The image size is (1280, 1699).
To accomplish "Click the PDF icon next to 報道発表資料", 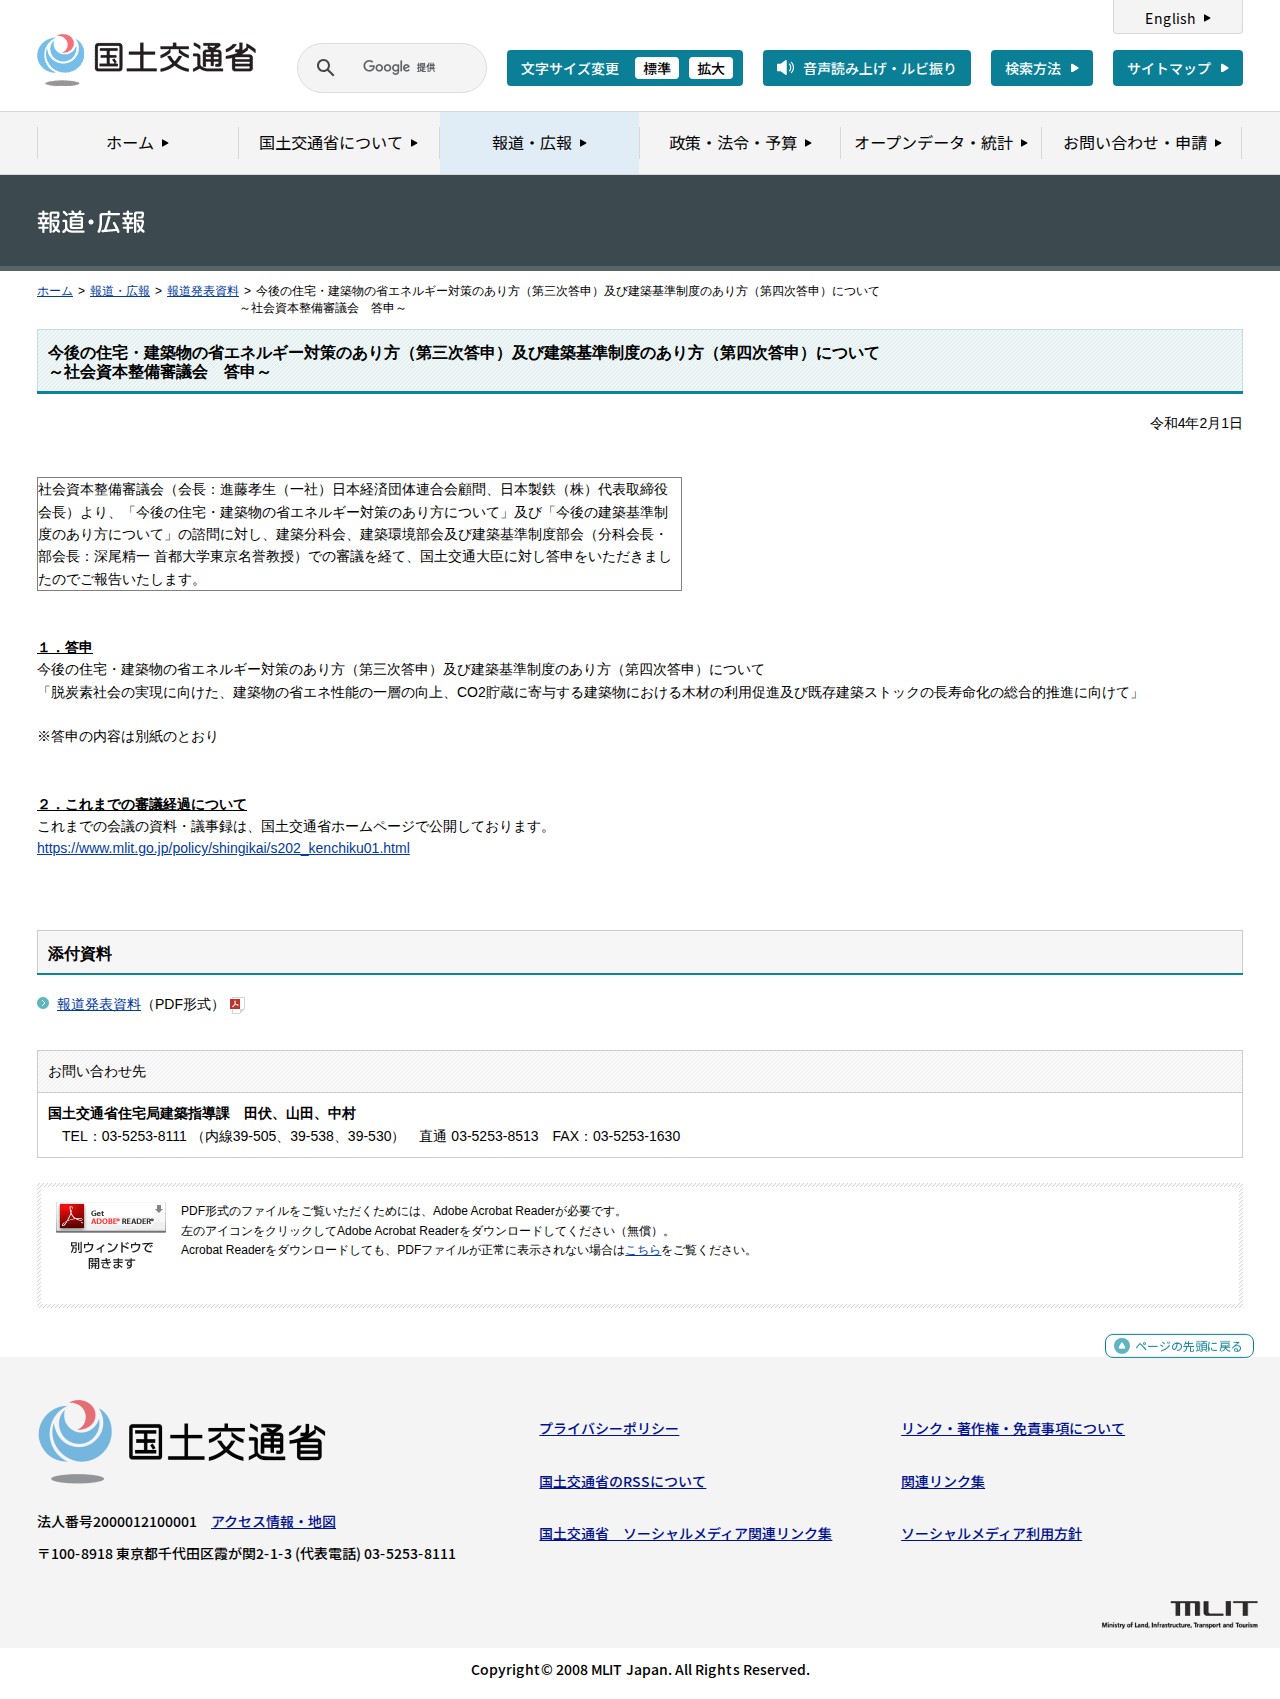I will point(236,1005).
